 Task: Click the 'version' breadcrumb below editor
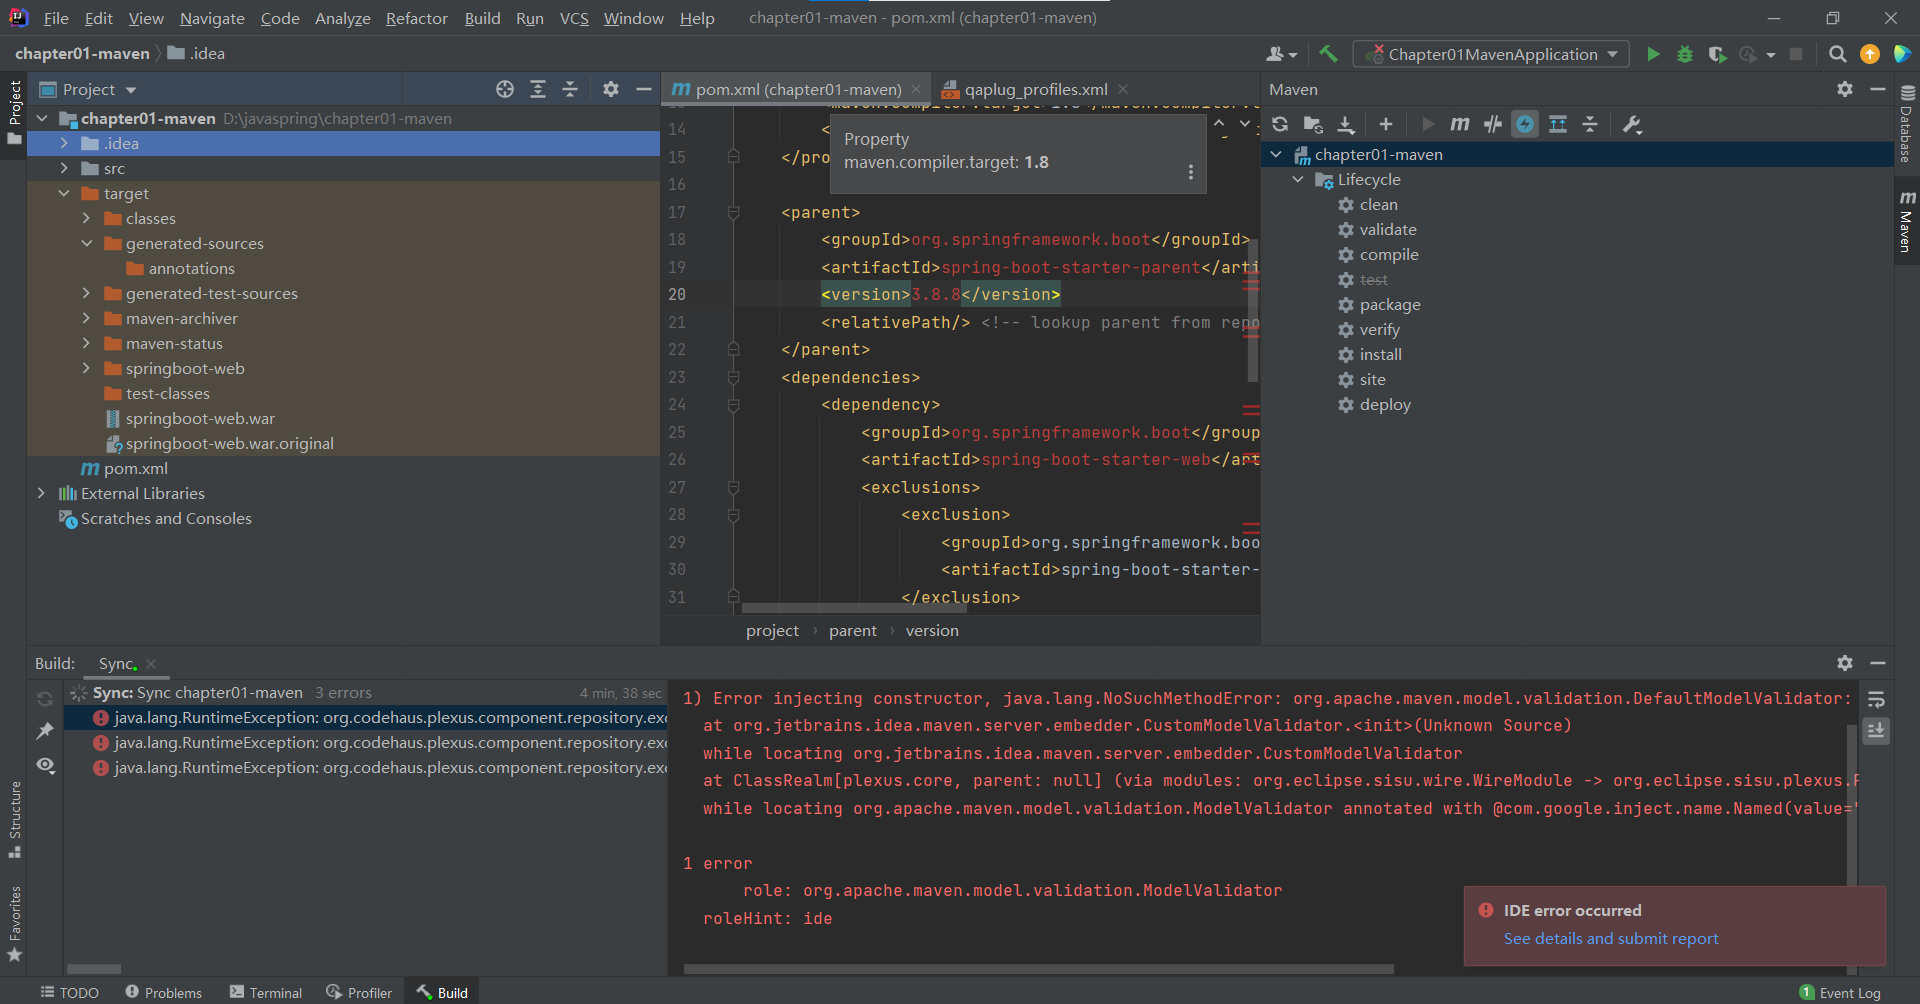tap(931, 630)
